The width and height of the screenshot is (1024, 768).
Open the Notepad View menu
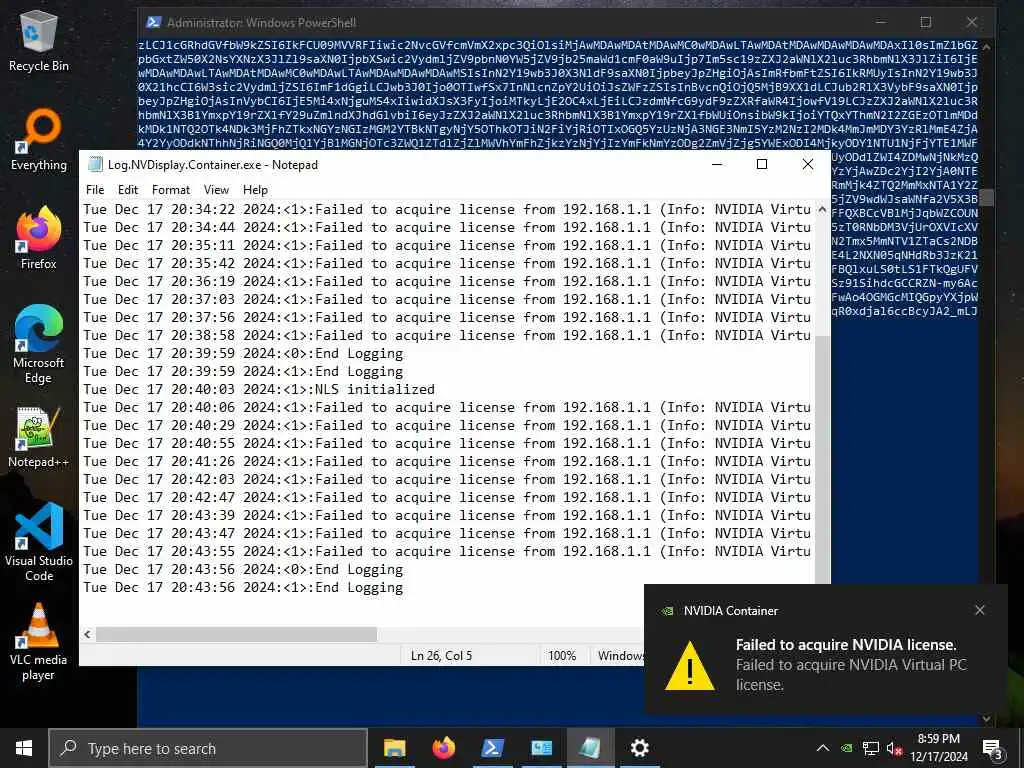[x=216, y=189]
